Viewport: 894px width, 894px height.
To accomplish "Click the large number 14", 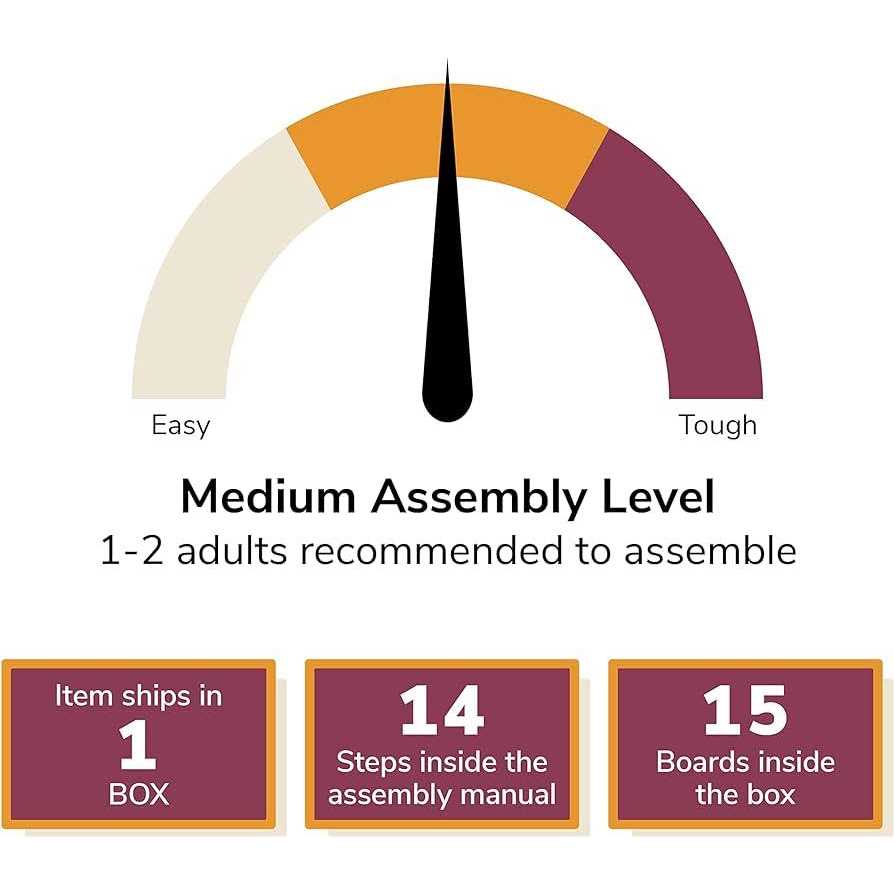I will tap(441, 712).
